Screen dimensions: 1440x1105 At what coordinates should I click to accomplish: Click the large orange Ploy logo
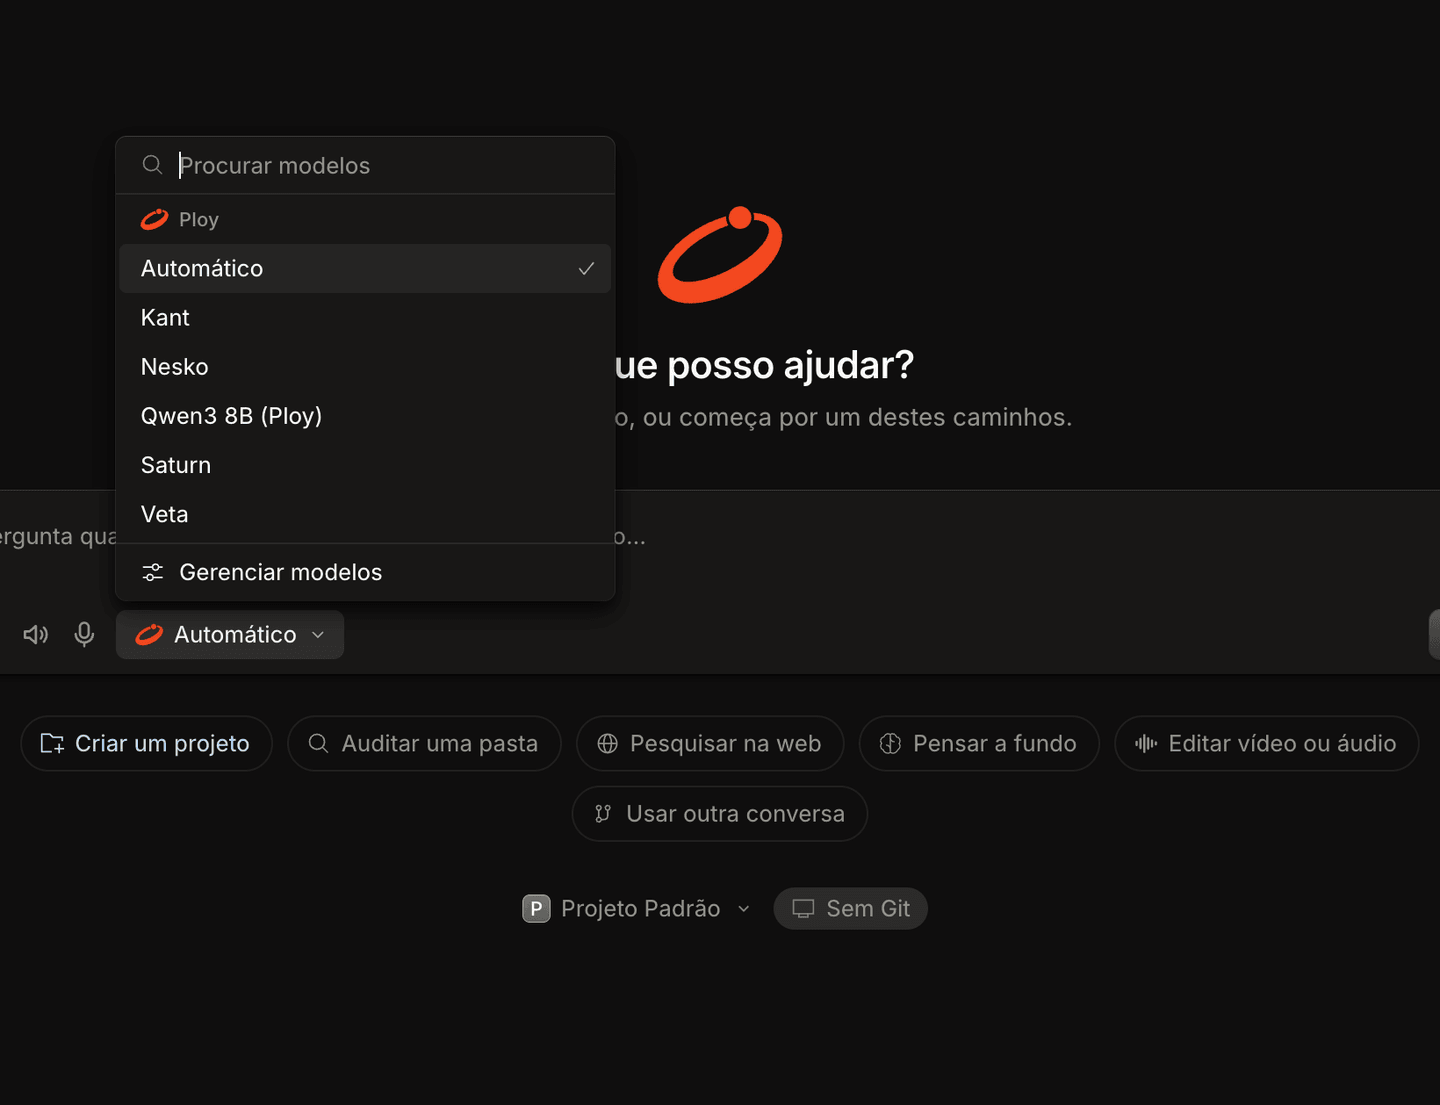720,254
